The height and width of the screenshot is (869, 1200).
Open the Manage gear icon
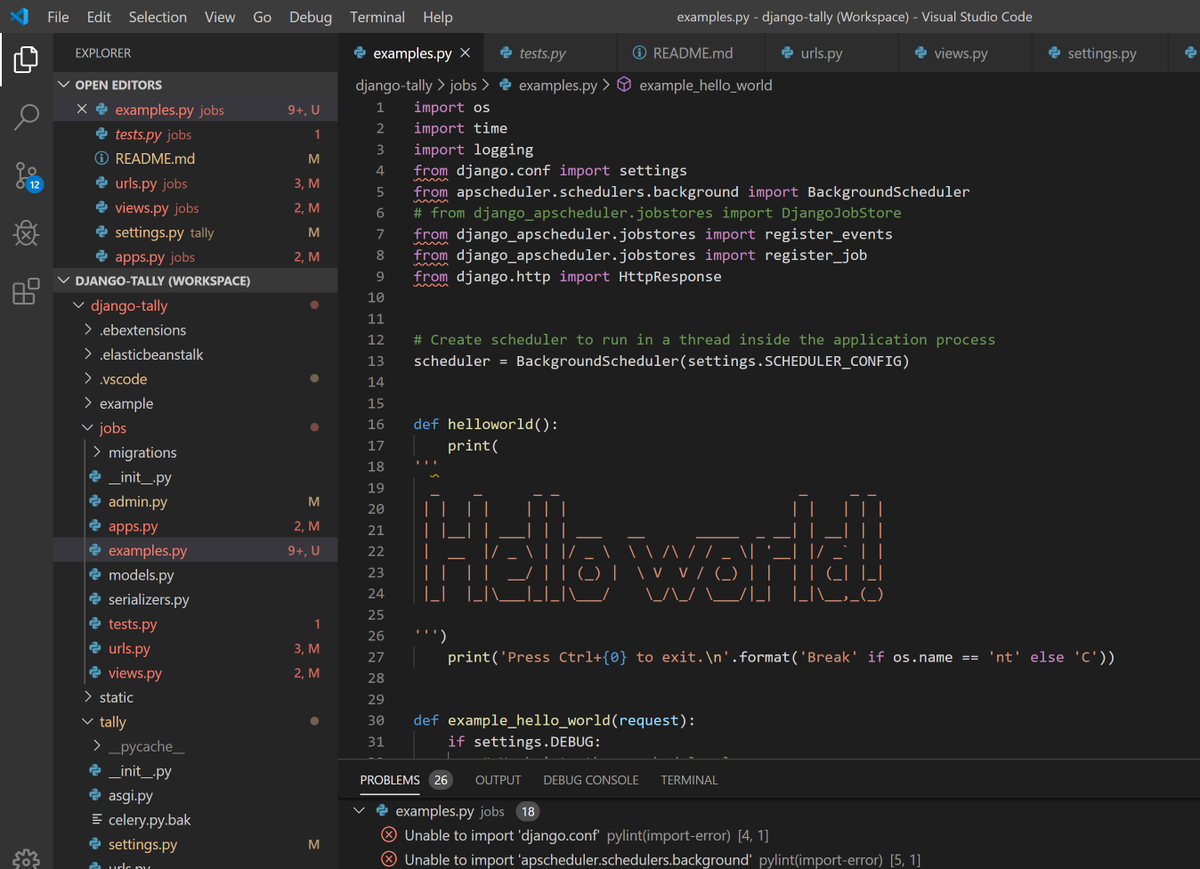point(26,857)
